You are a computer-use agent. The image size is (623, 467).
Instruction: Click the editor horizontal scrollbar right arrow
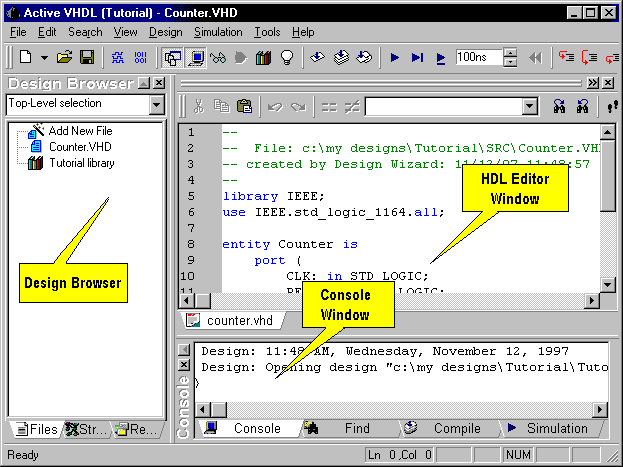592,300
